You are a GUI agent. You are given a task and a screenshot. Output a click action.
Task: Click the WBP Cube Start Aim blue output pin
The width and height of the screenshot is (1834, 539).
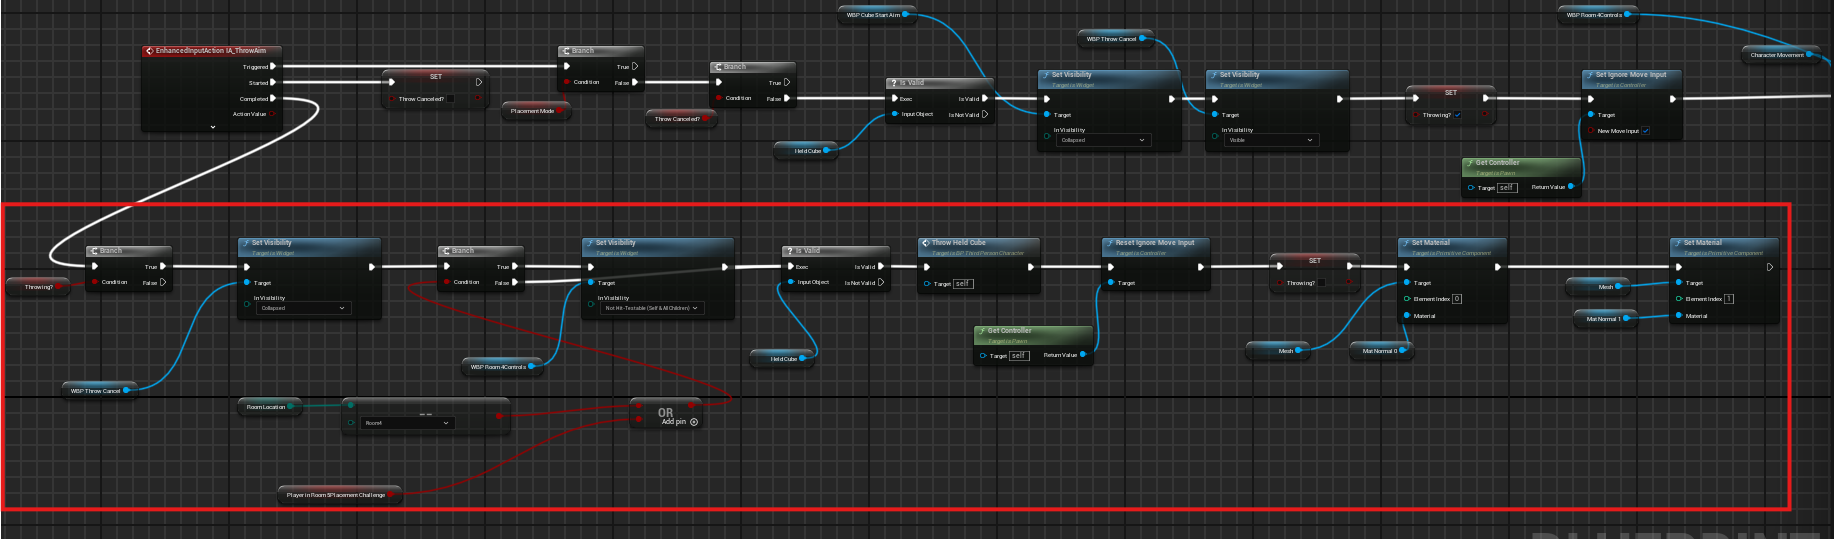click(906, 15)
